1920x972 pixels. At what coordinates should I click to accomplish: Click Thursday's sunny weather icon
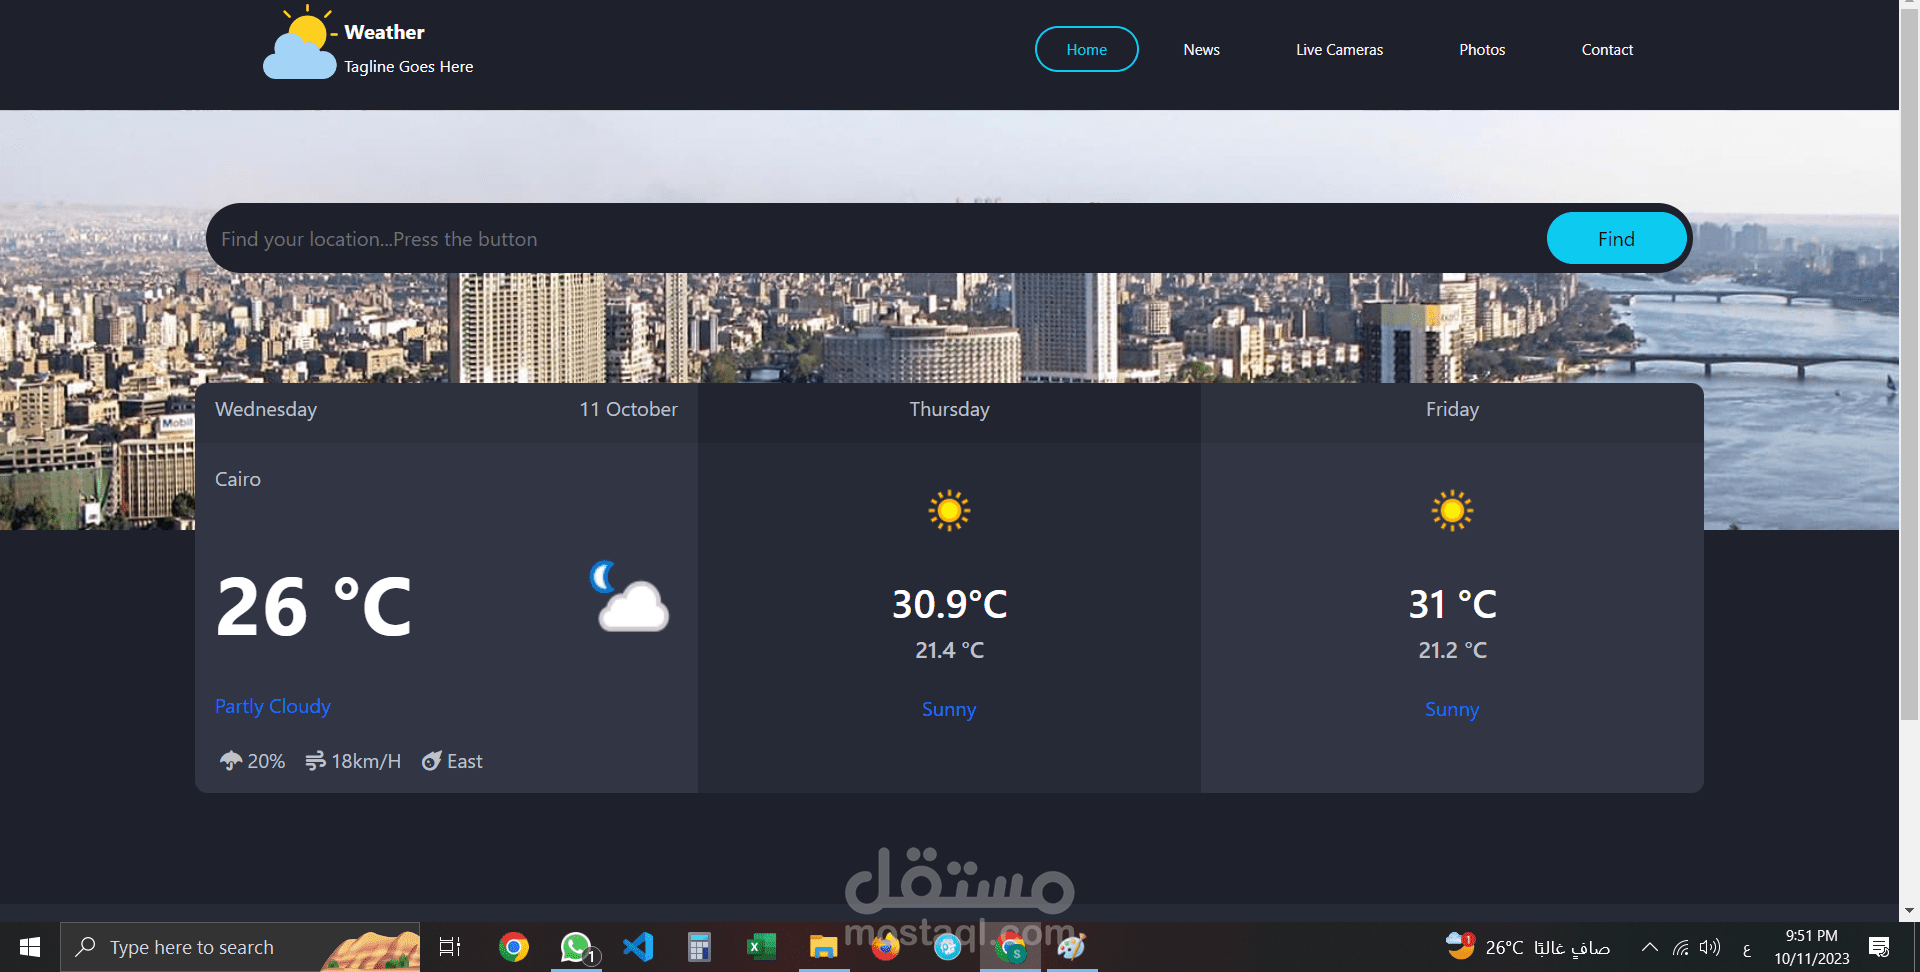point(949,511)
